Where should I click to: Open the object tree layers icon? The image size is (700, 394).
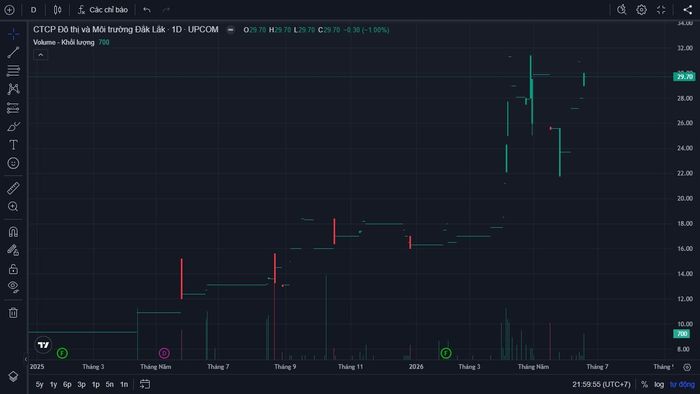click(x=13, y=376)
